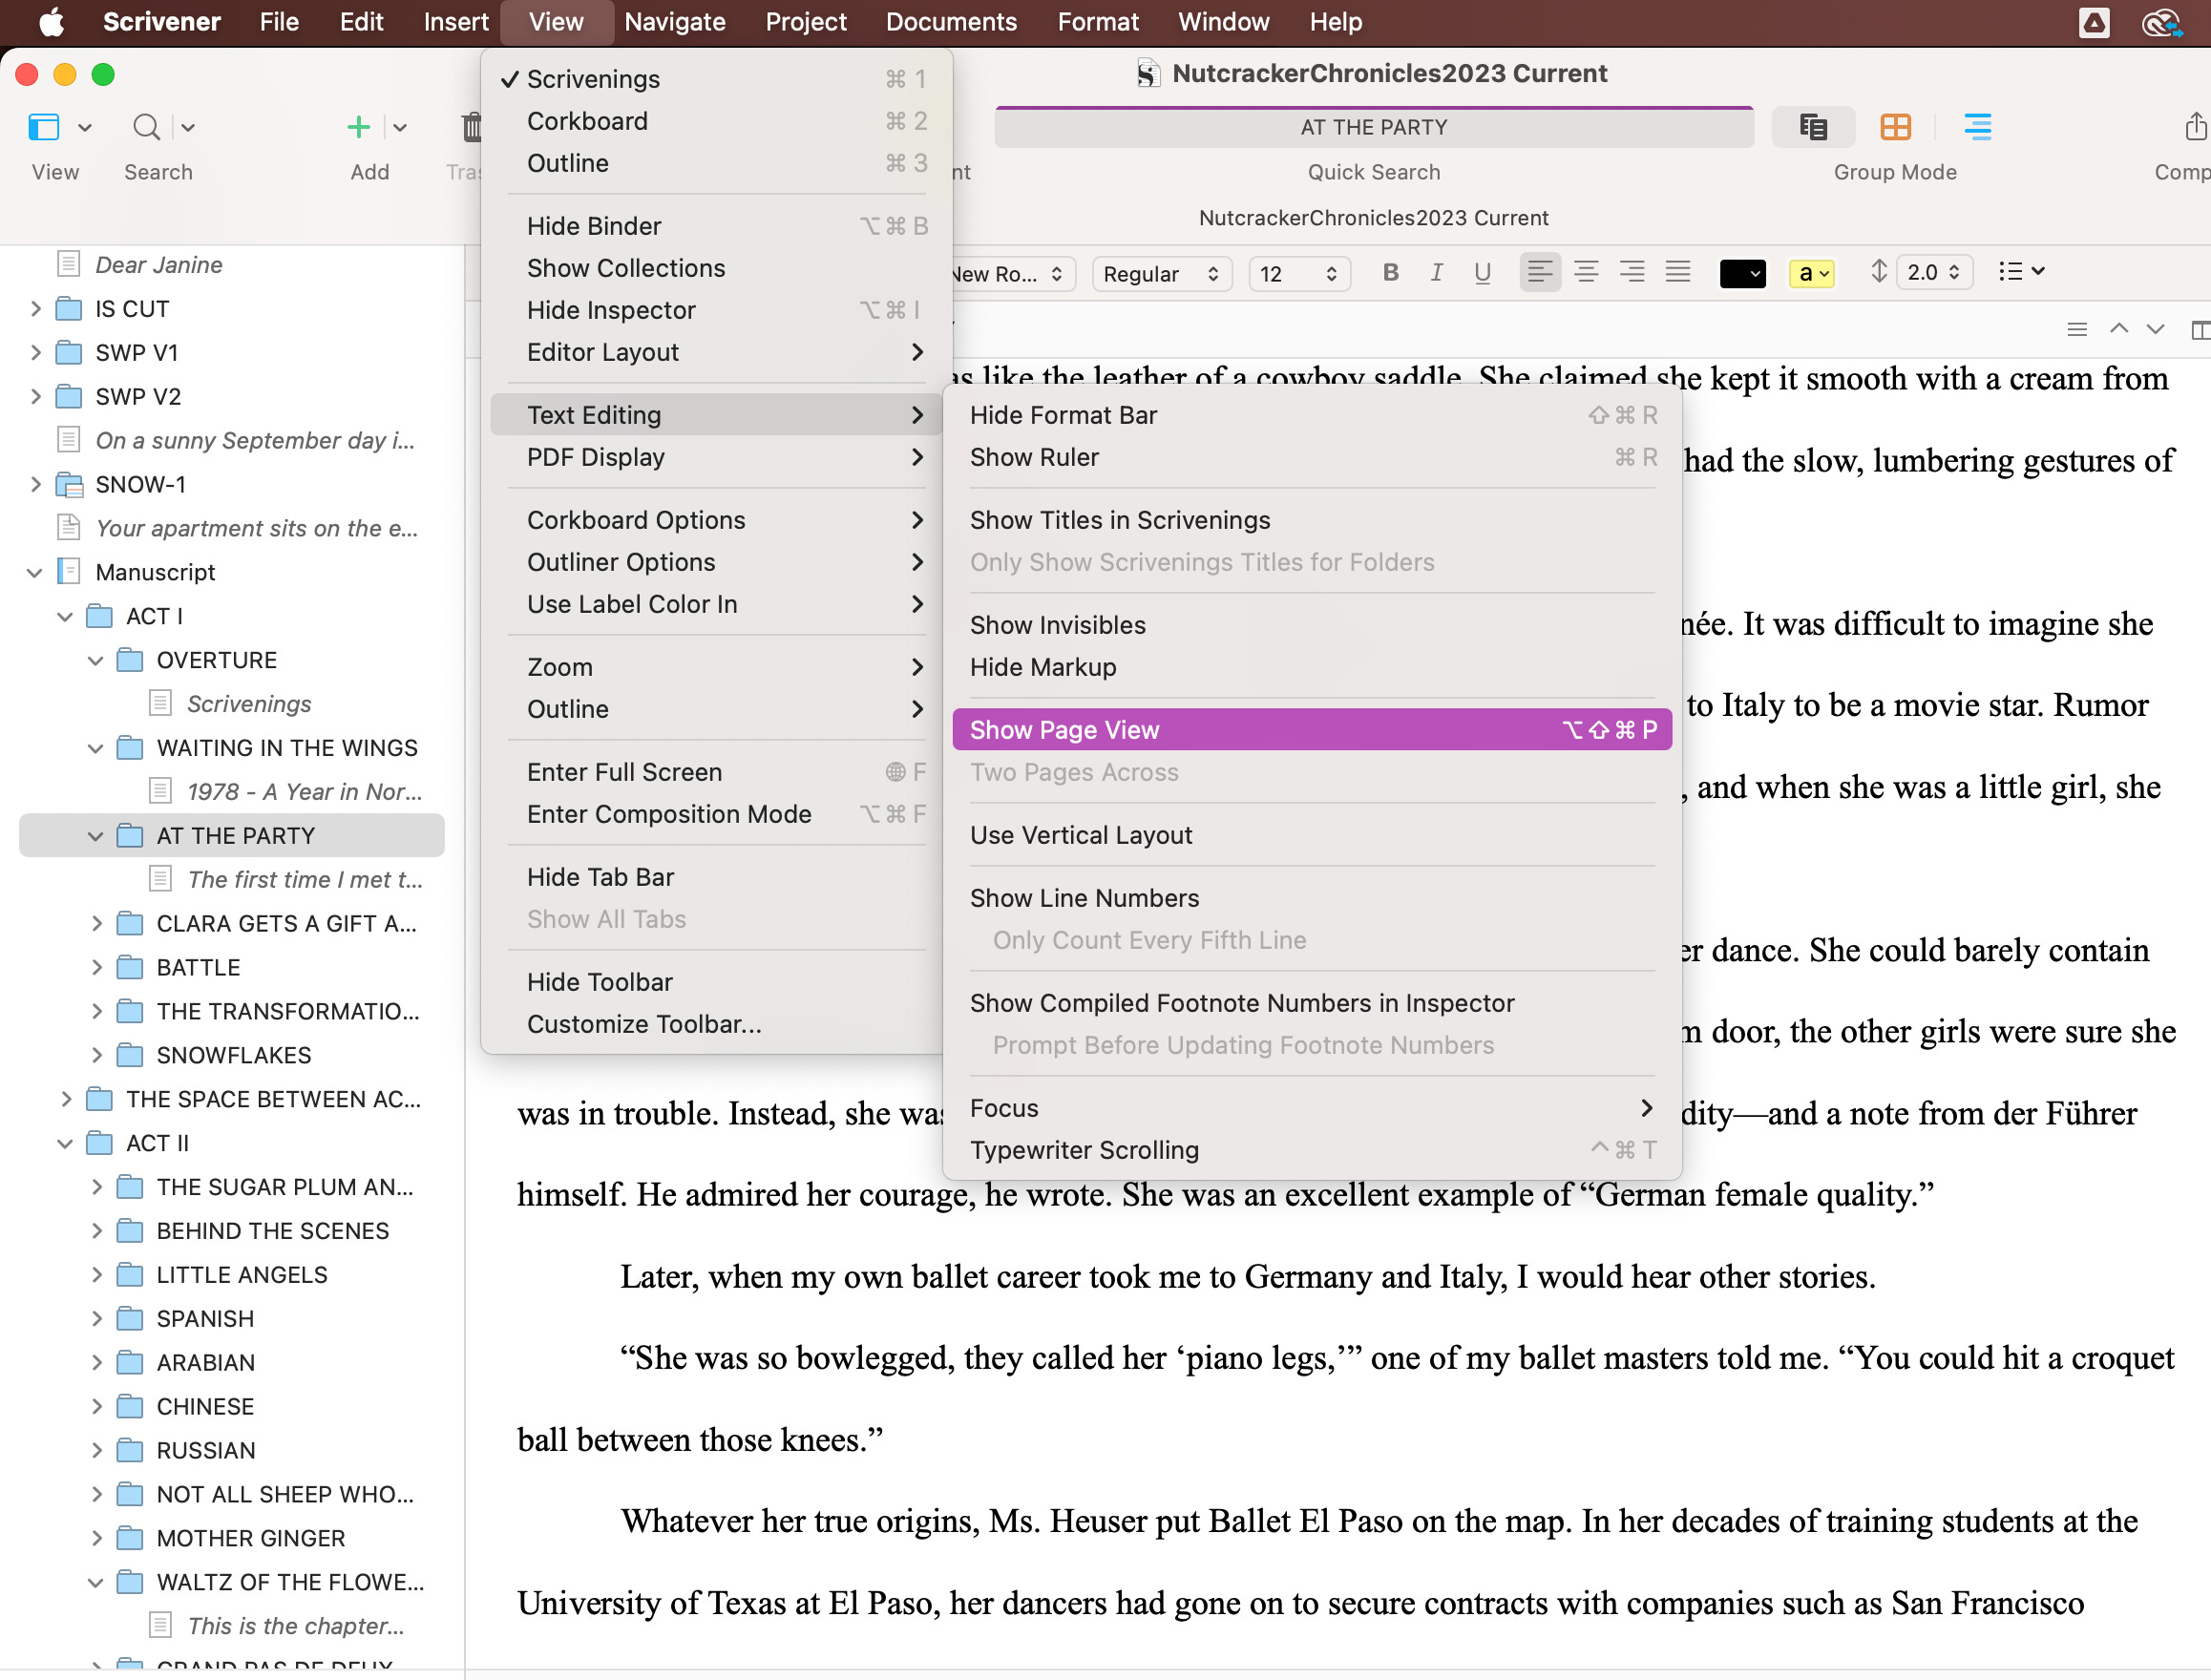Screen dimensions: 2211x1680
Task: Select the Corkboard group mode icon
Action: click(1895, 127)
